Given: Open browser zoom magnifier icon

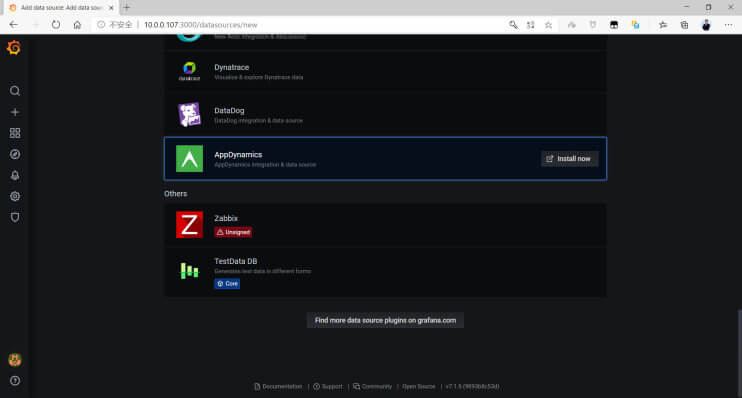Looking at the screenshot, I should [x=513, y=25].
